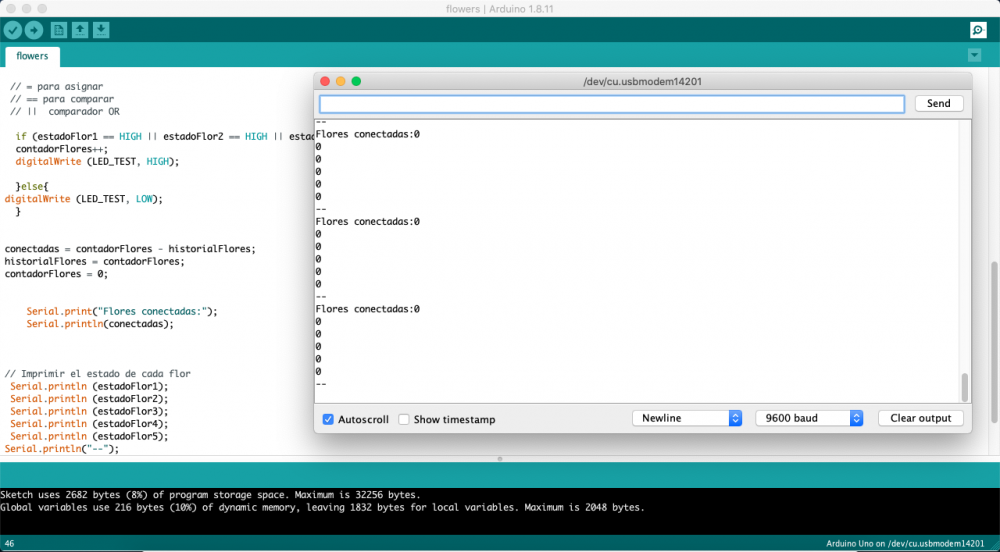Minimize the serial monitor window
The height and width of the screenshot is (552, 1000).
pos(341,81)
